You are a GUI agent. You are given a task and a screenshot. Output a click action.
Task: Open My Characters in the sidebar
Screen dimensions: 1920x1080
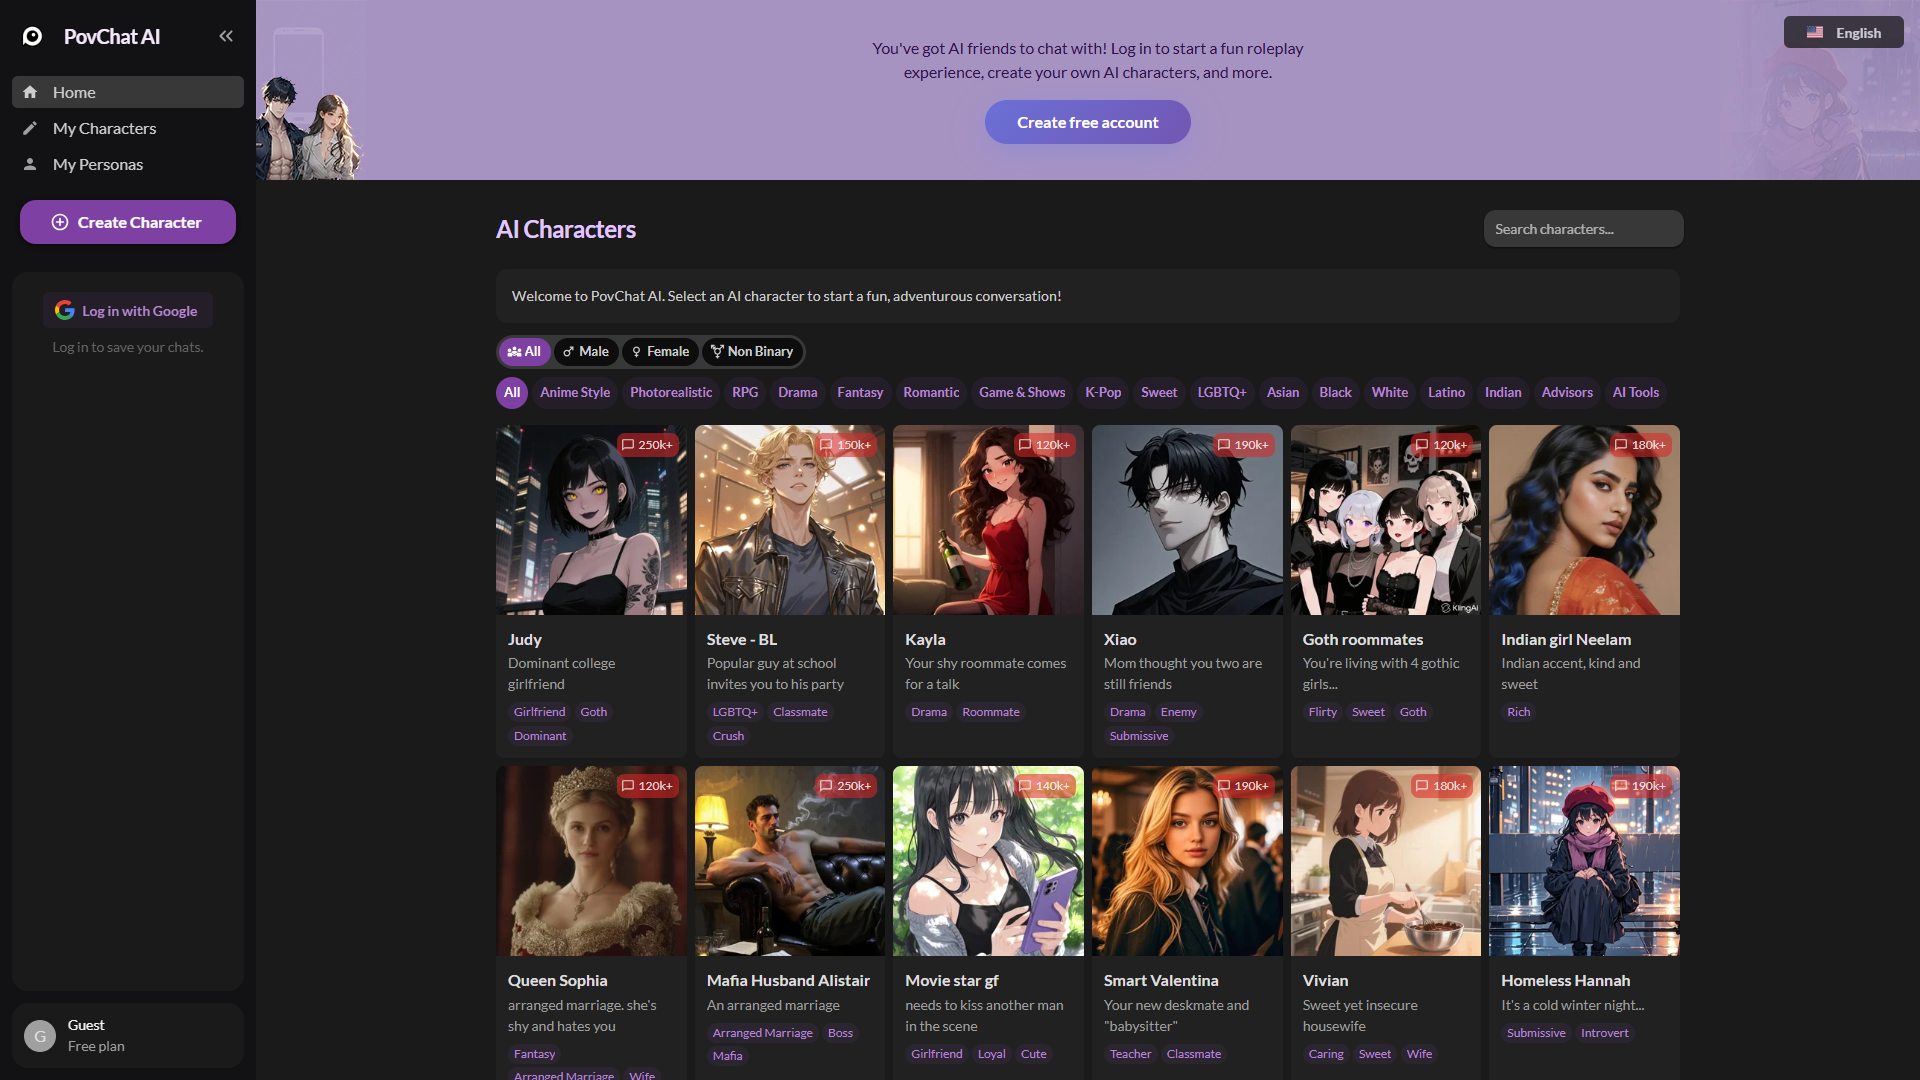[128, 128]
